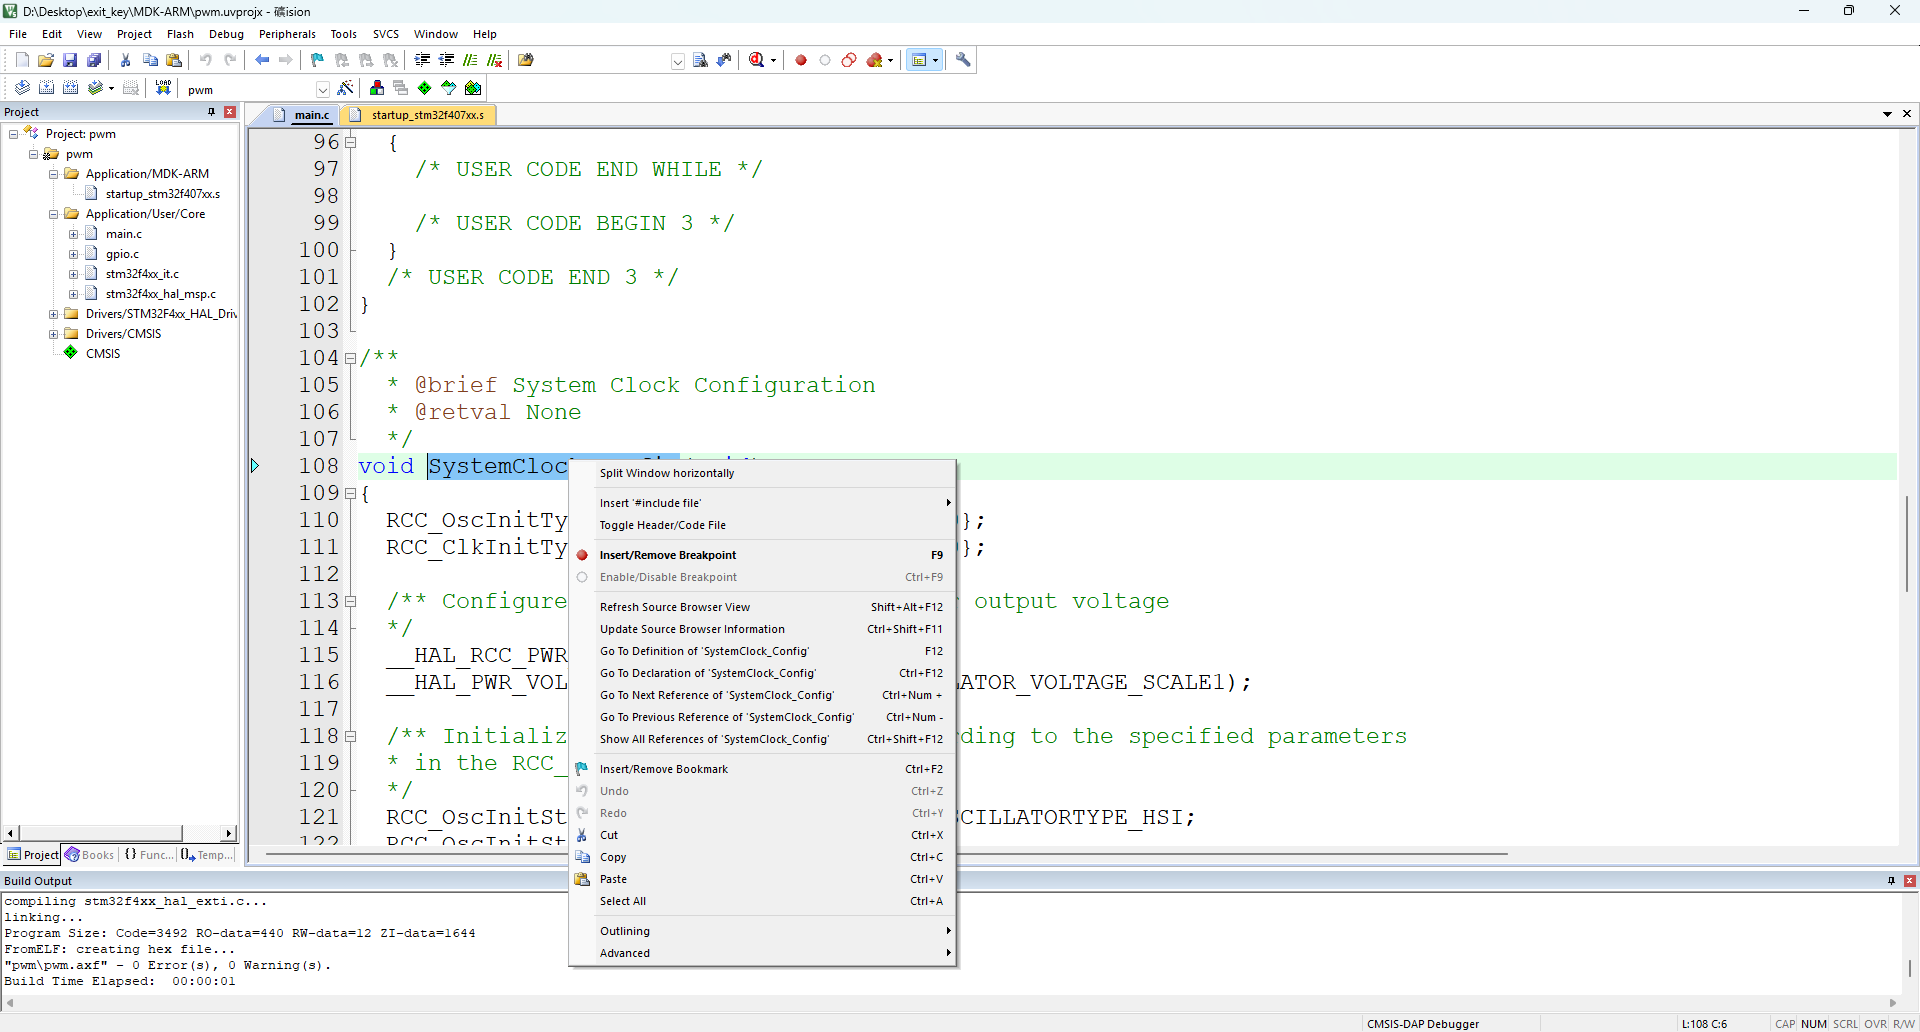
Task: Open the window layout dropdown arrow
Action: pyautogui.click(x=936, y=60)
